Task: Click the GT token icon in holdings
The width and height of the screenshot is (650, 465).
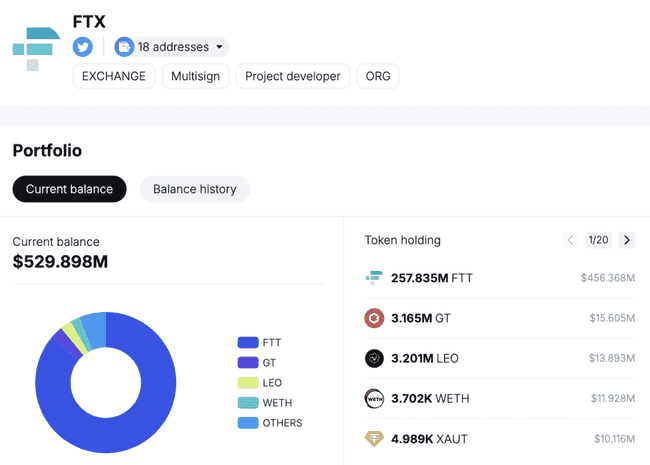Action: [x=374, y=318]
